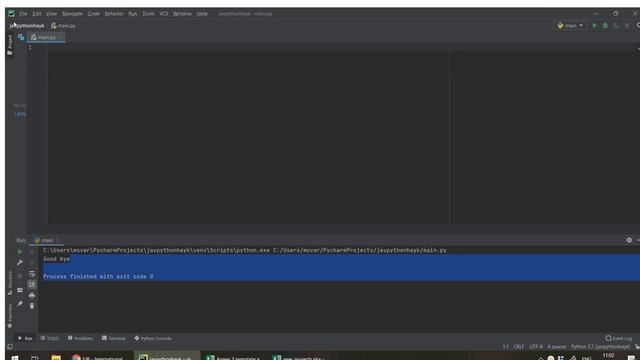
Task: Open the Edit menu
Action: pos(37,14)
